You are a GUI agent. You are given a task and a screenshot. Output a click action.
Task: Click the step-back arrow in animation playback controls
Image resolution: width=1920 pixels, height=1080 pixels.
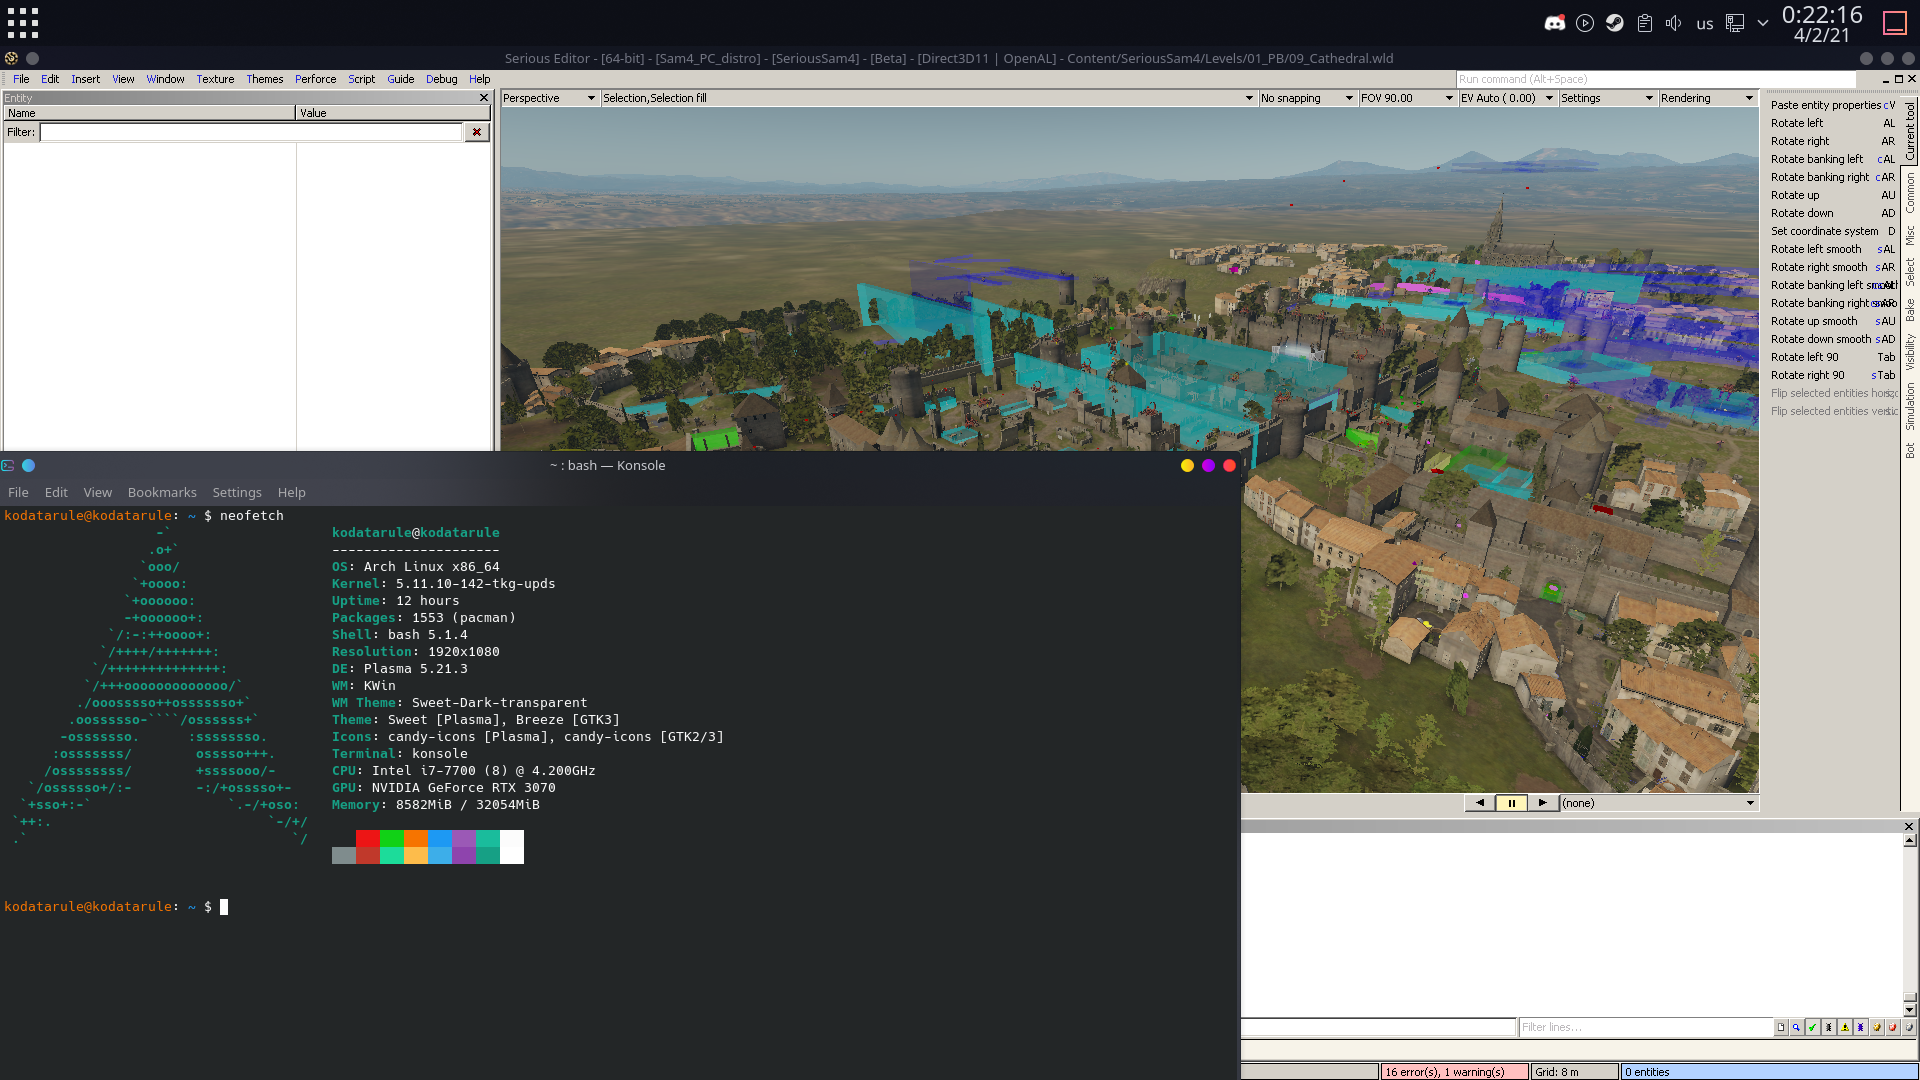(x=1479, y=803)
